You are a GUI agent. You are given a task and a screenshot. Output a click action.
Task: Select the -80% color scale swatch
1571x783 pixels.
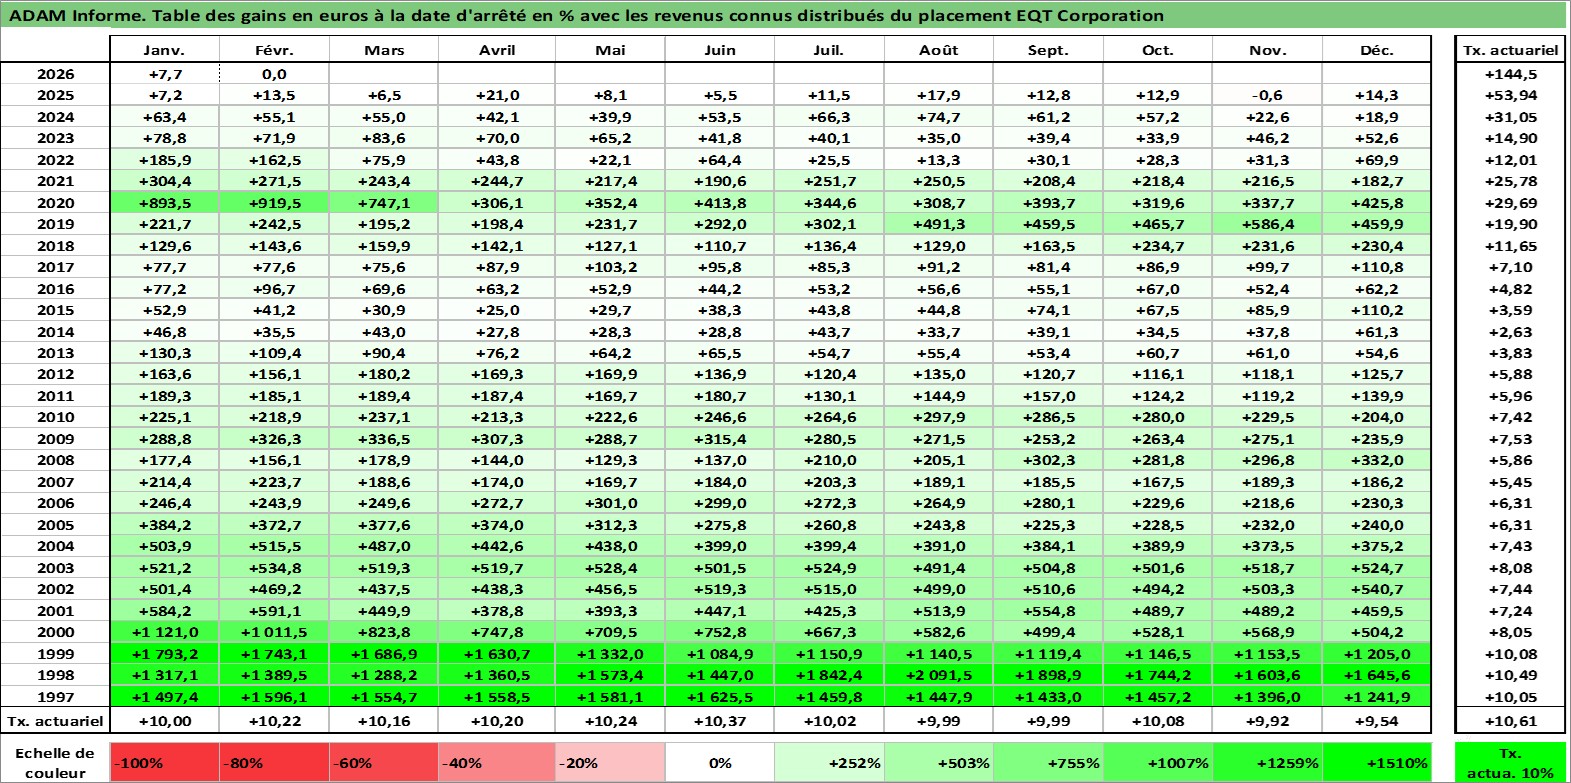point(274,762)
